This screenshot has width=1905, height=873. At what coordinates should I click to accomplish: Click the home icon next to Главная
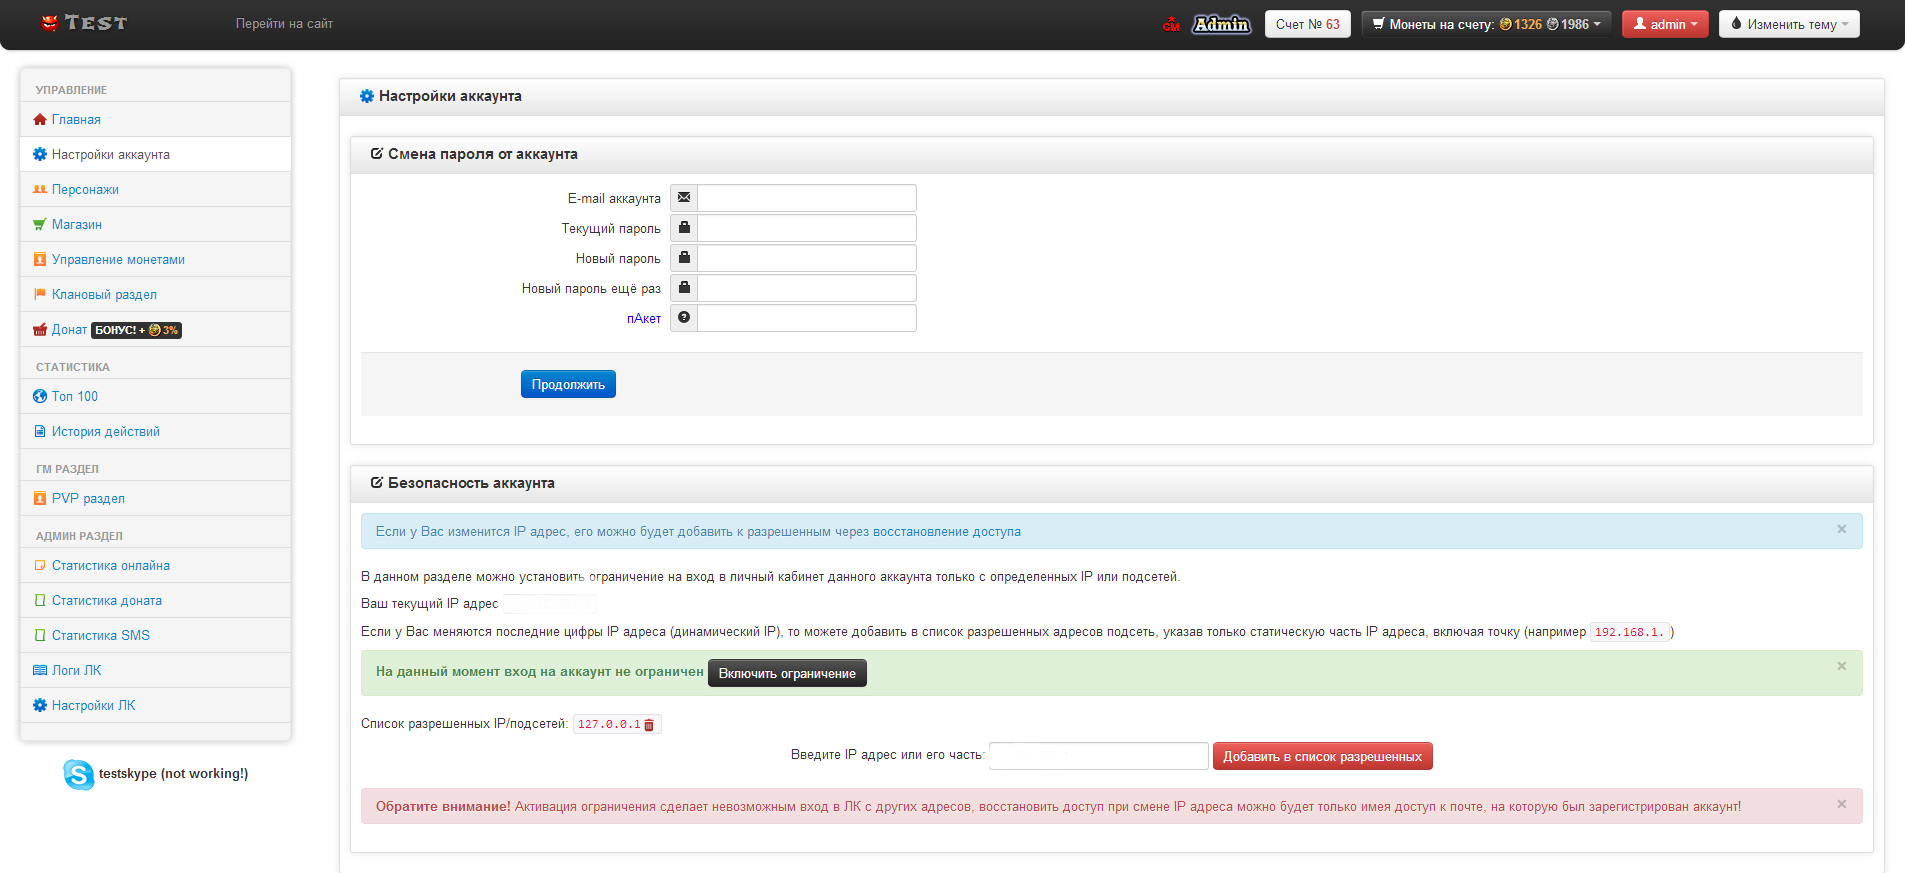(x=40, y=119)
